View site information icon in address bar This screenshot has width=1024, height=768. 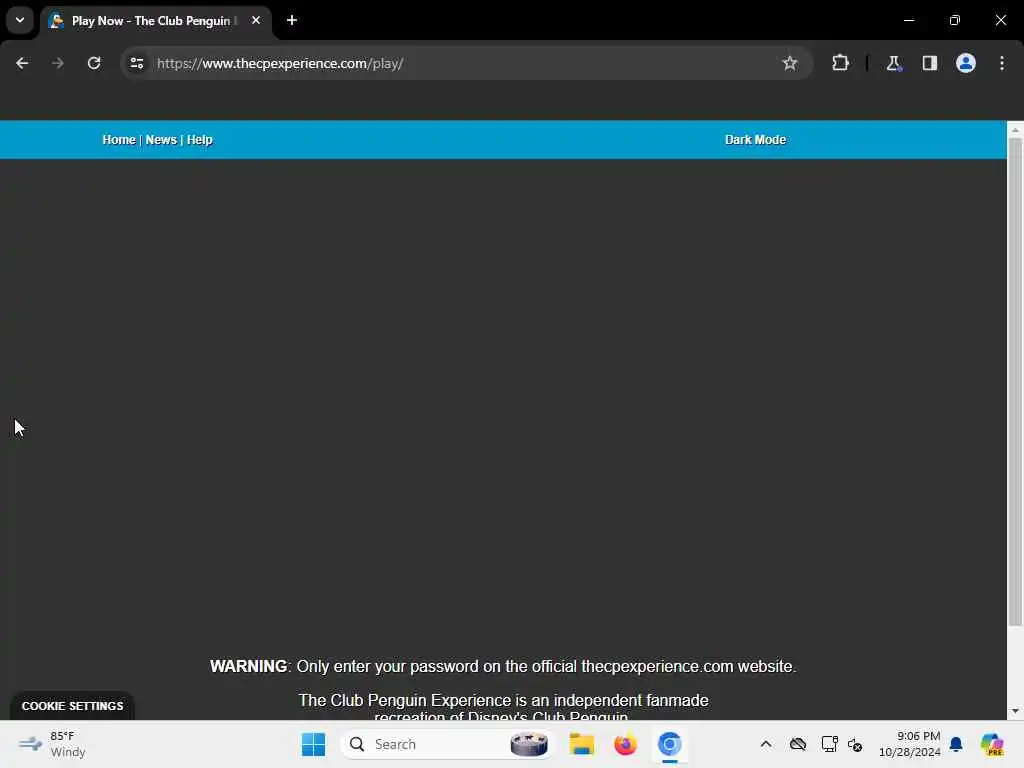pyautogui.click(x=136, y=63)
